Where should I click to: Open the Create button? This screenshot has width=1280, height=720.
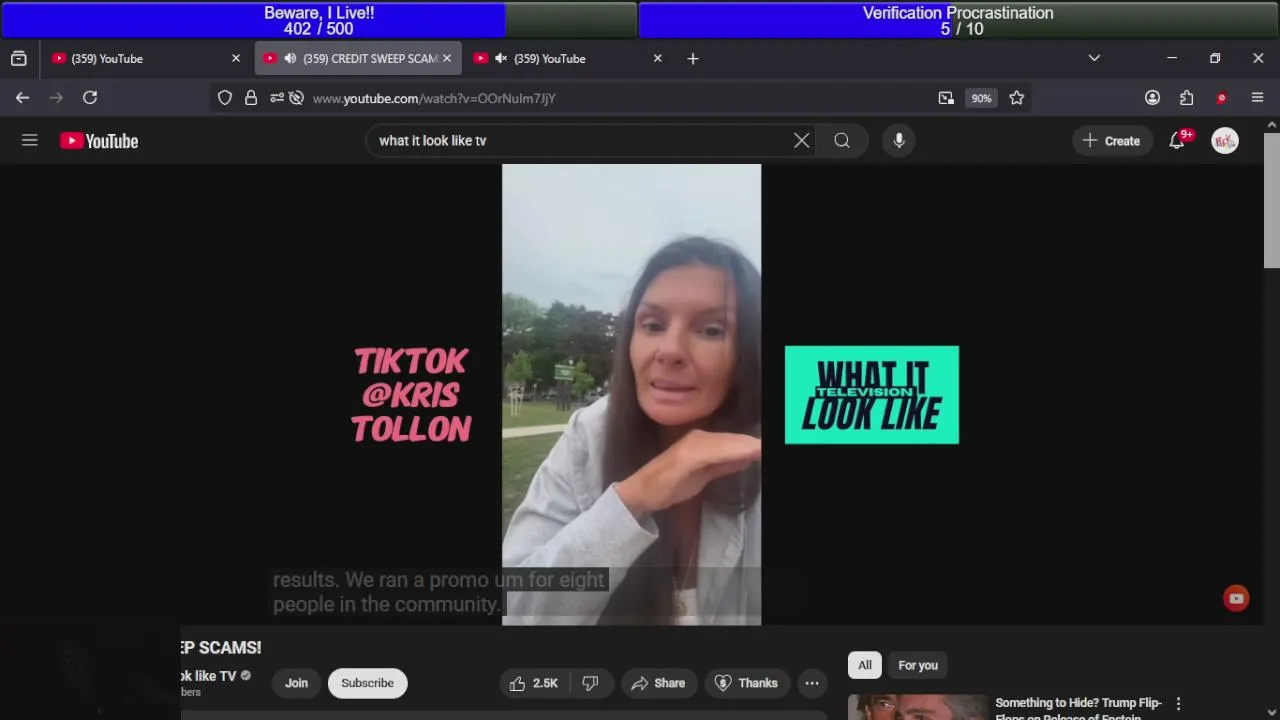pyautogui.click(x=1111, y=141)
